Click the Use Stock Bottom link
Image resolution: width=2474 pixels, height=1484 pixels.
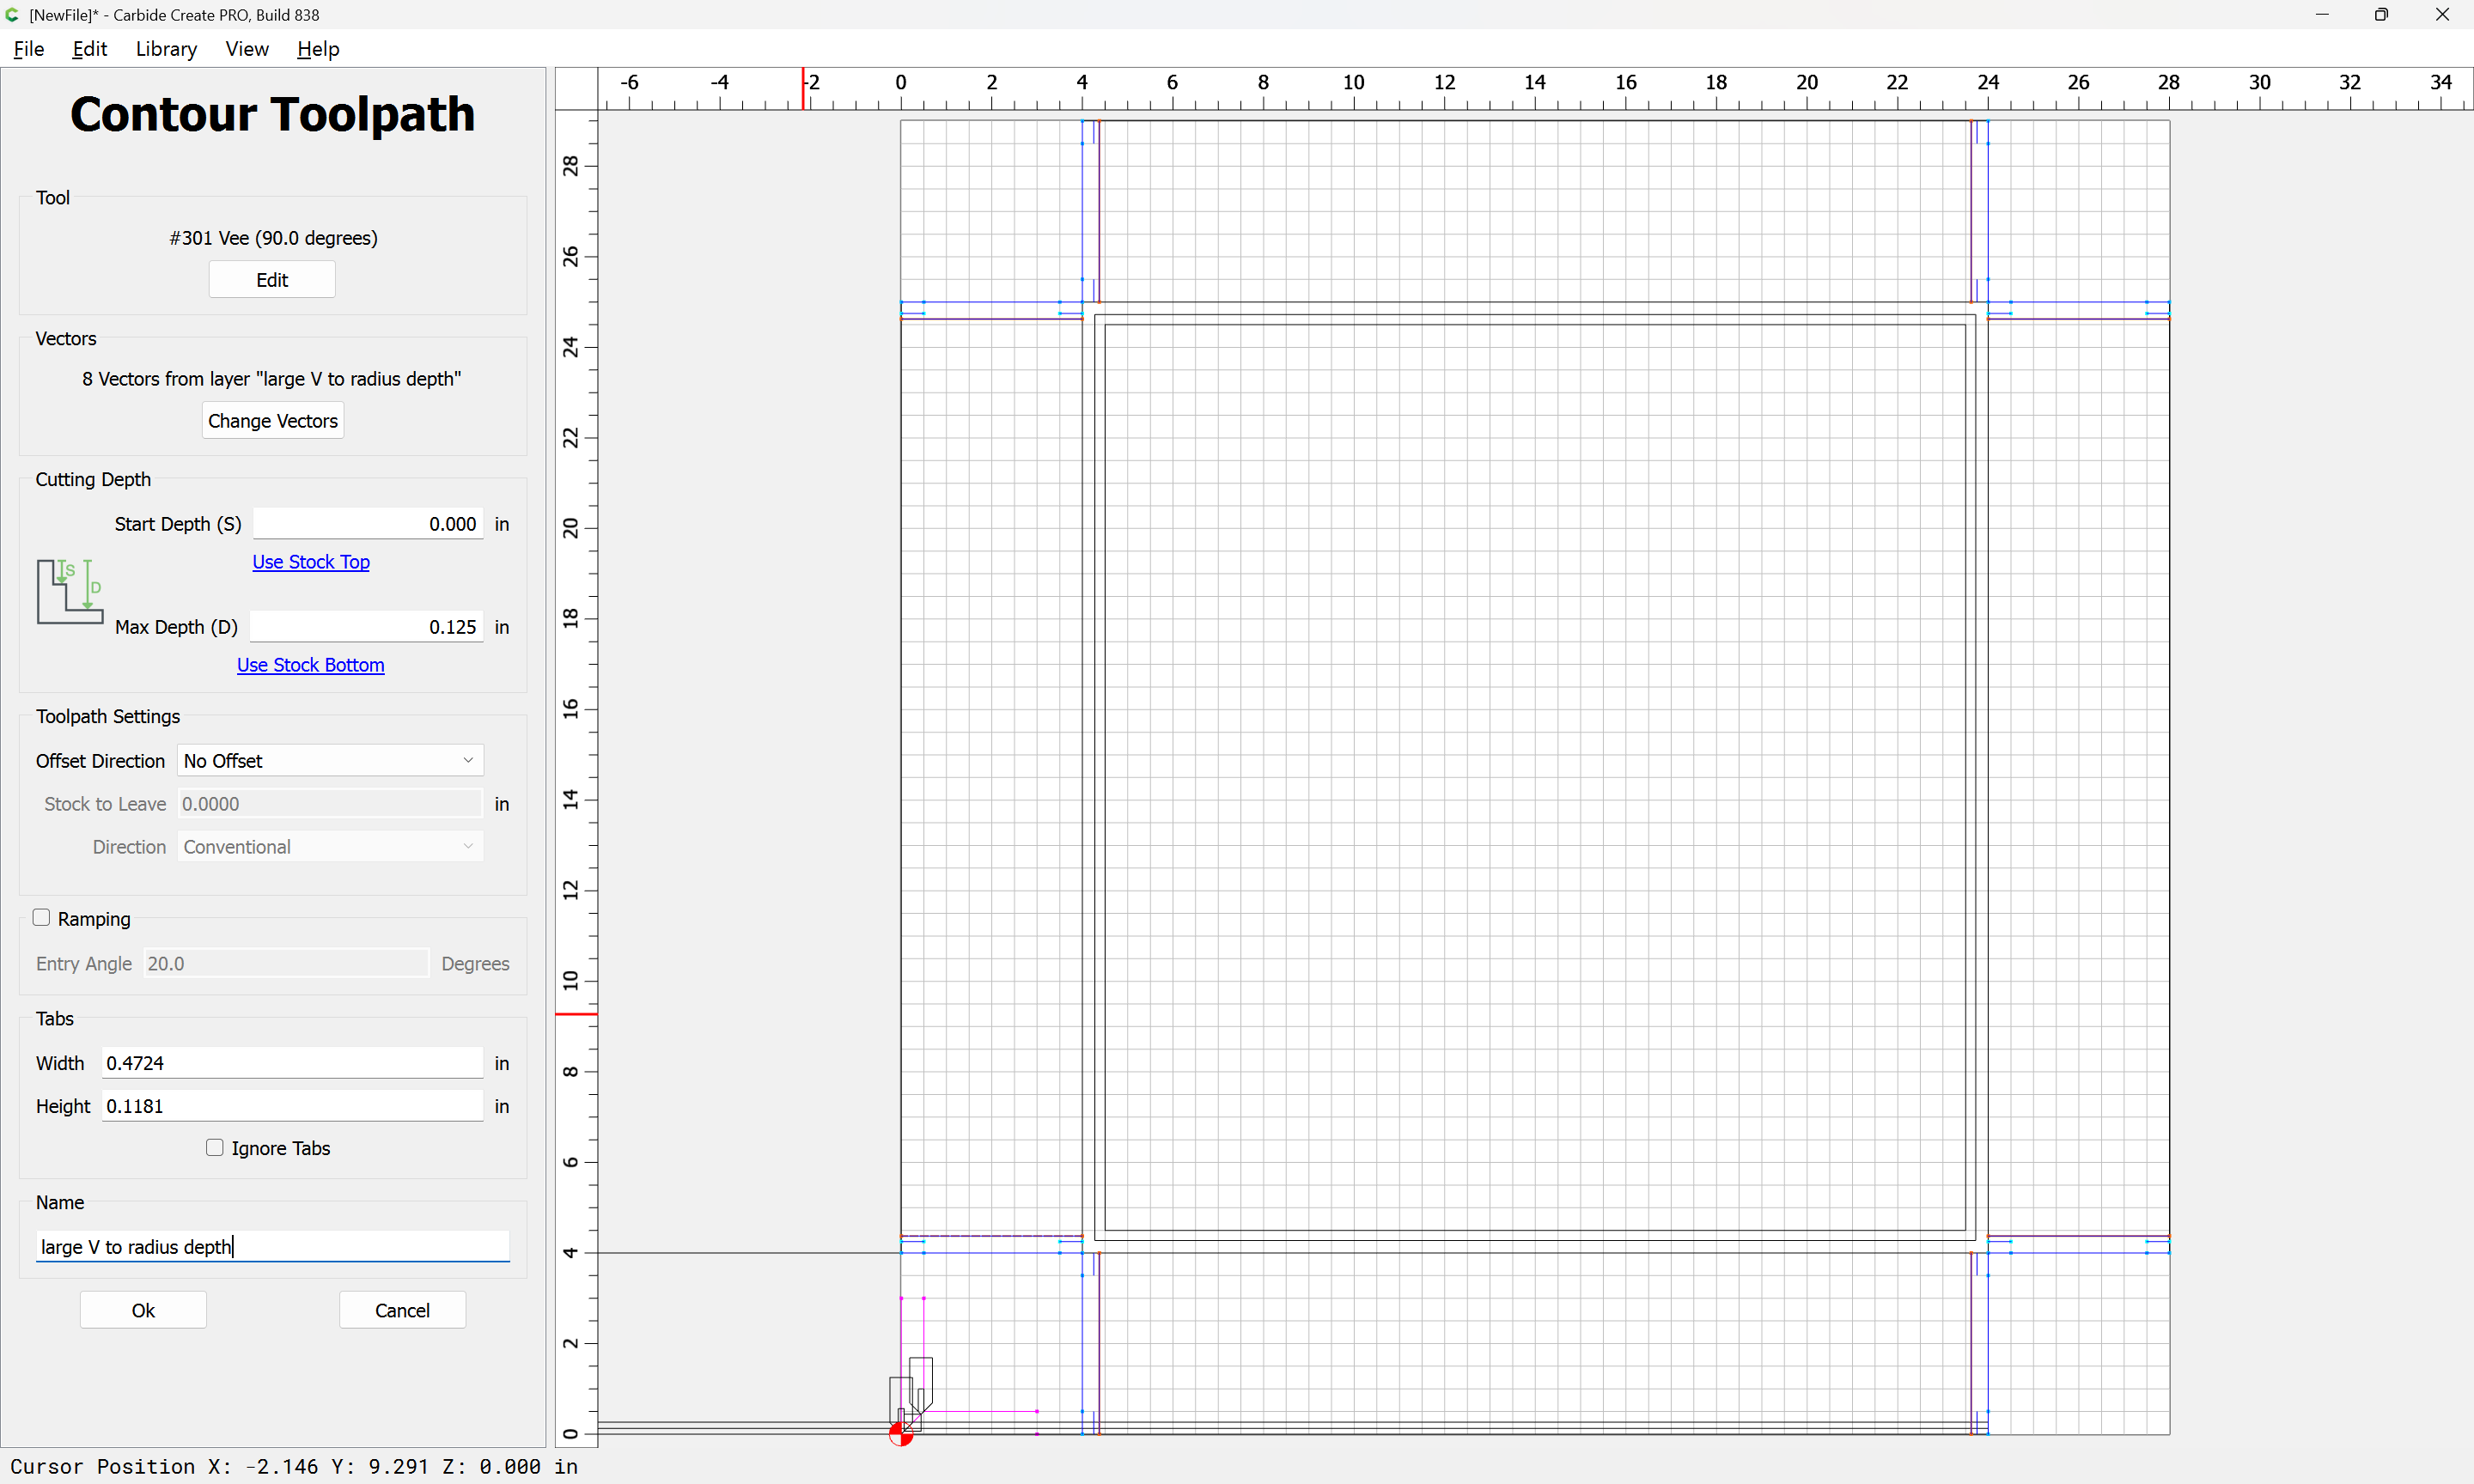310,665
